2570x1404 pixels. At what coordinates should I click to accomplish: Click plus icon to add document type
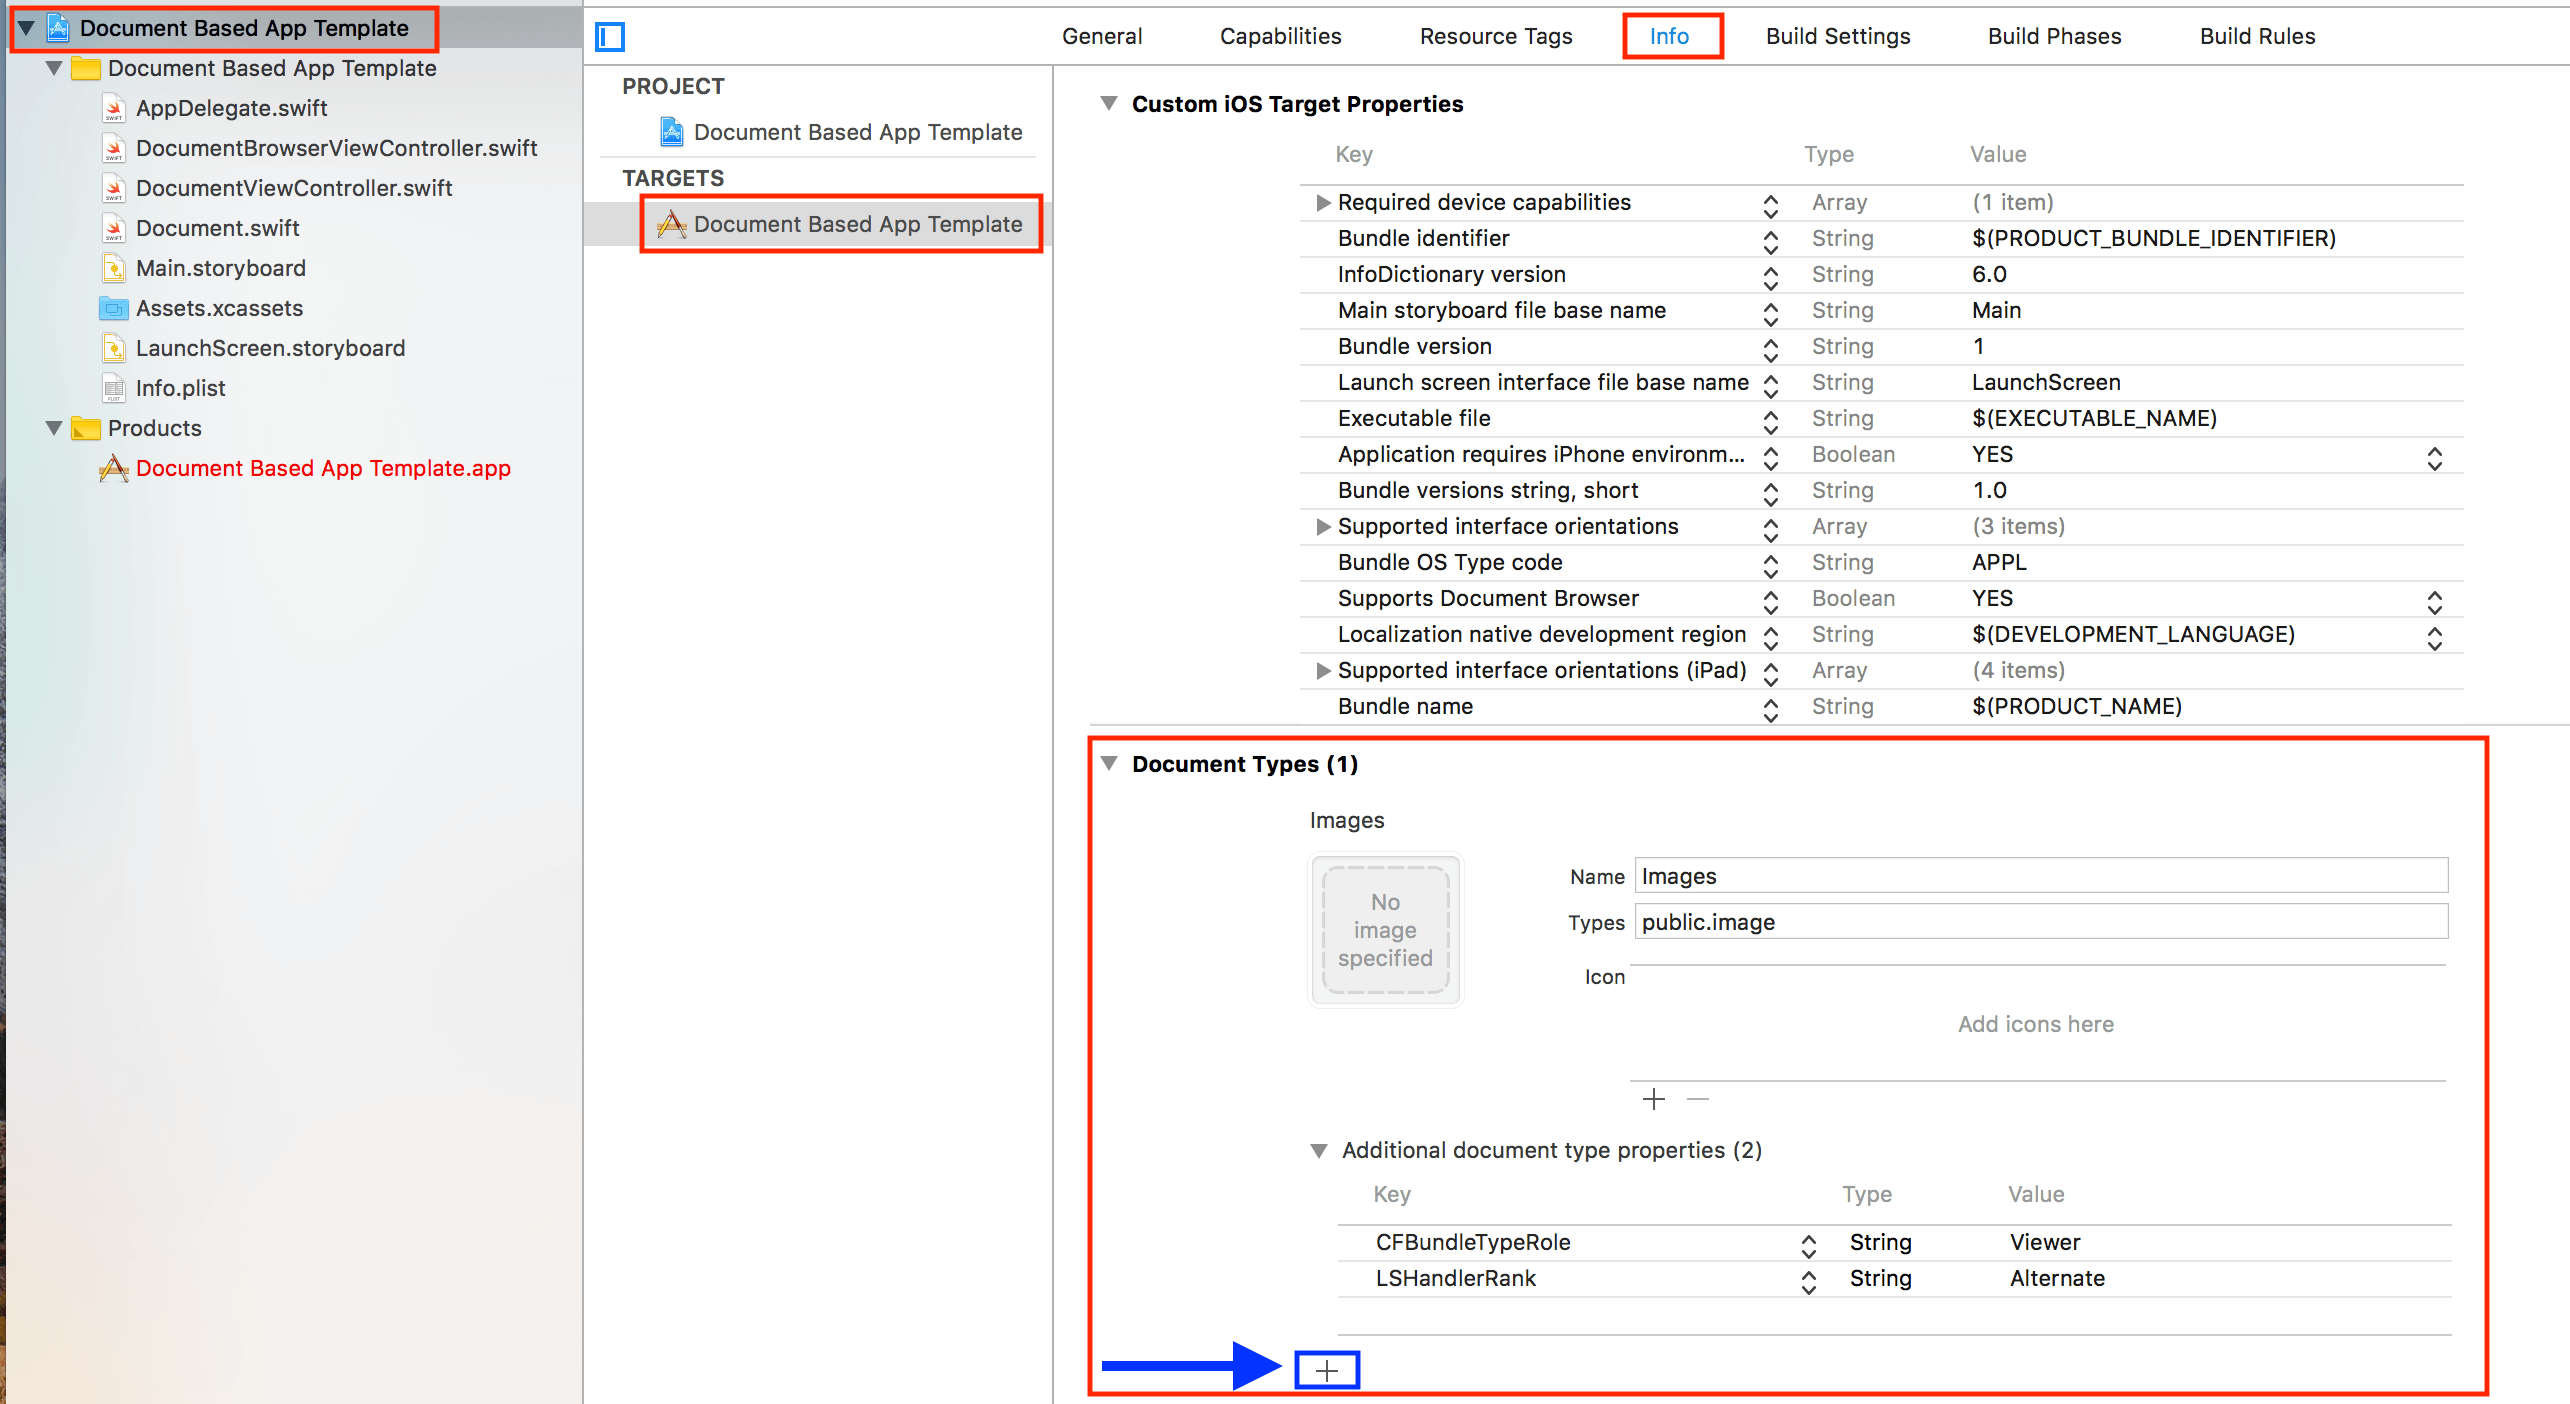coord(1326,1370)
